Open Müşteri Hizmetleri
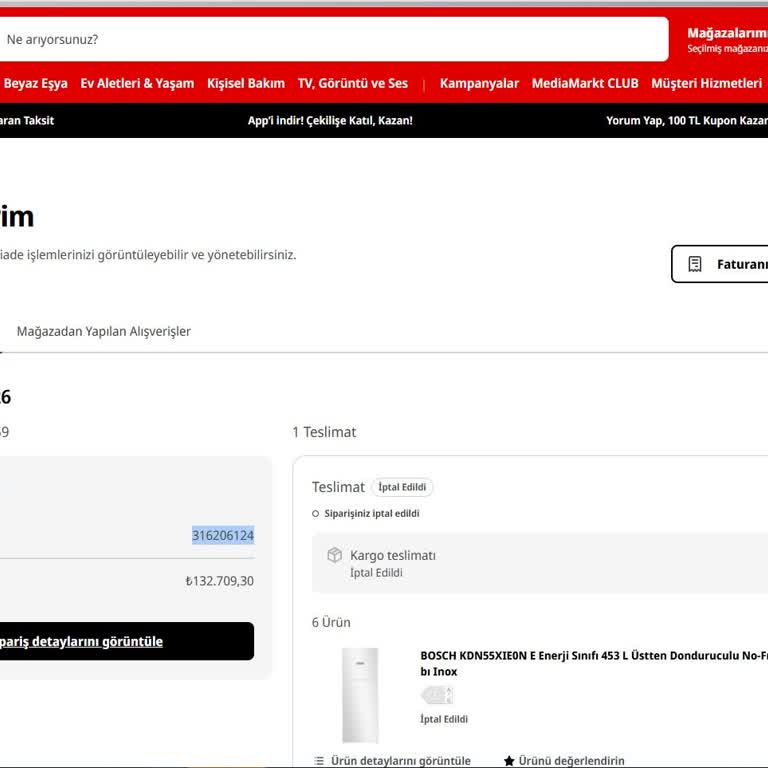Image resolution: width=768 pixels, height=768 pixels. (x=707, y=83)
